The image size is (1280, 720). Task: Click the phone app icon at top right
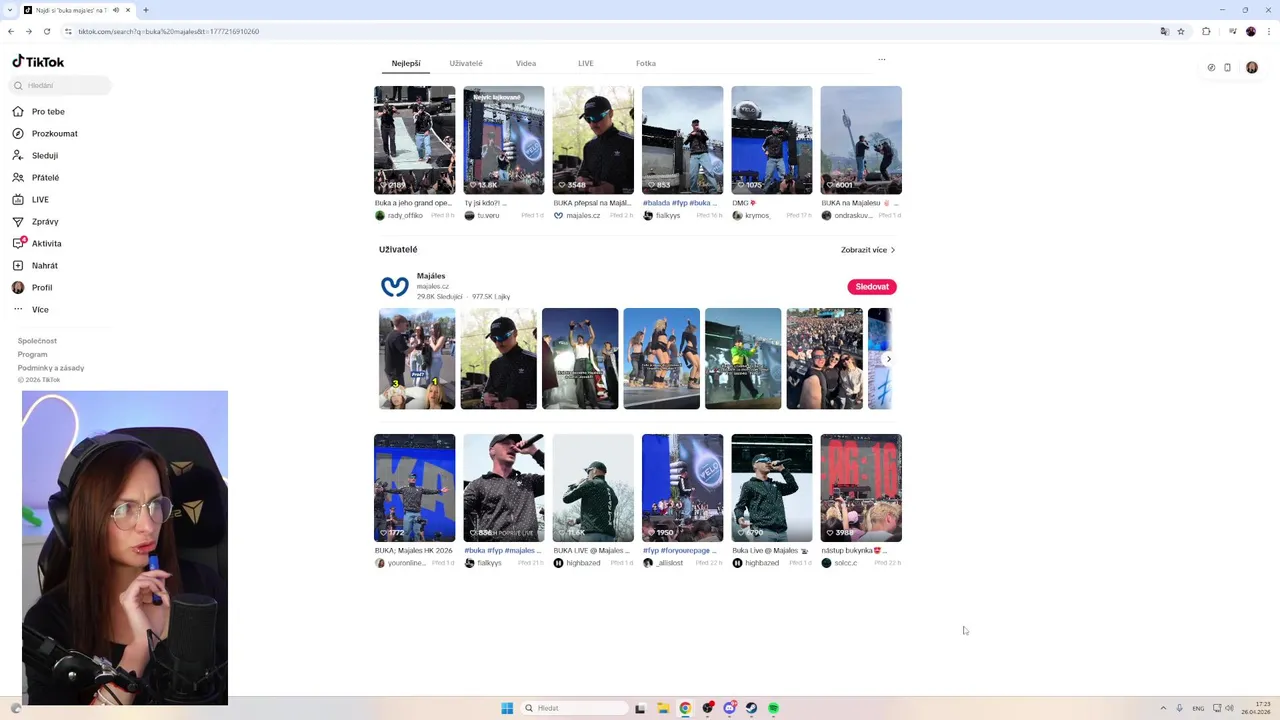point(1228,68)
